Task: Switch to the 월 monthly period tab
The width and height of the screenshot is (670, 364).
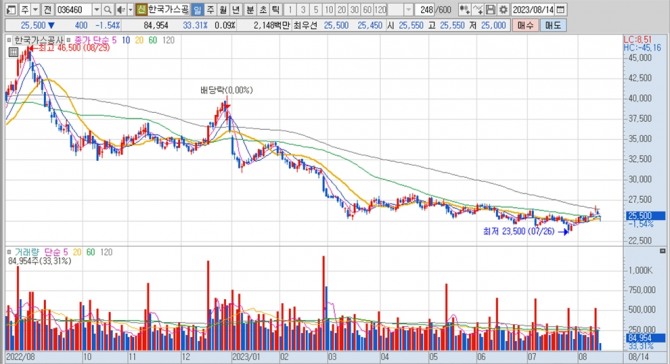Action: 223,9
